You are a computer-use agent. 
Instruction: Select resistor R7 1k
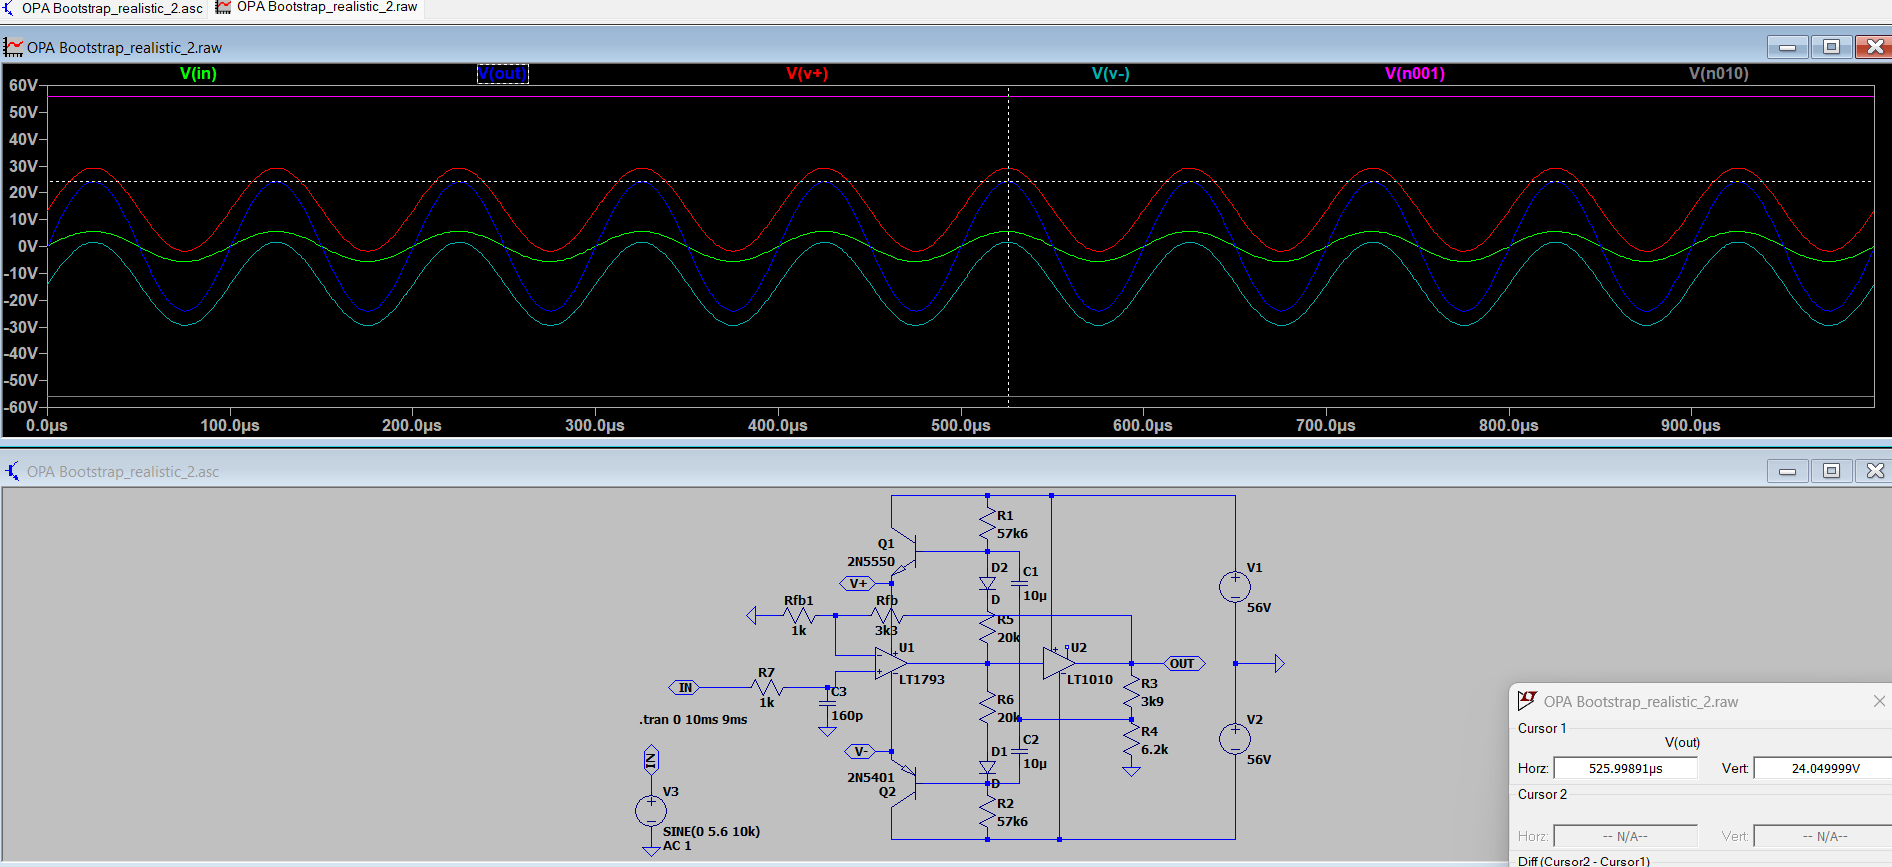(x=767, y=687)
